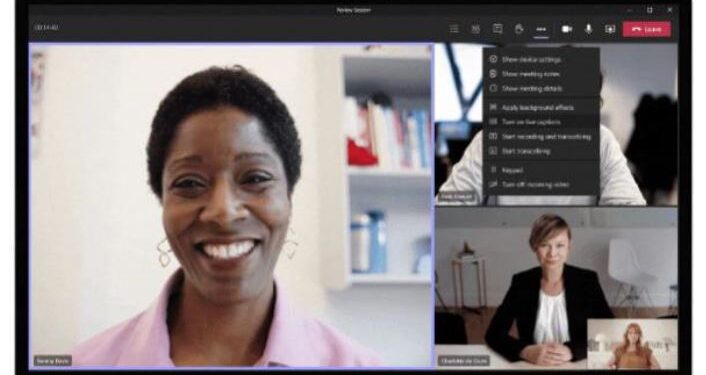Open the meeting chat panel icon
This screenshot has width=706, height=375.
pos(498,29)
